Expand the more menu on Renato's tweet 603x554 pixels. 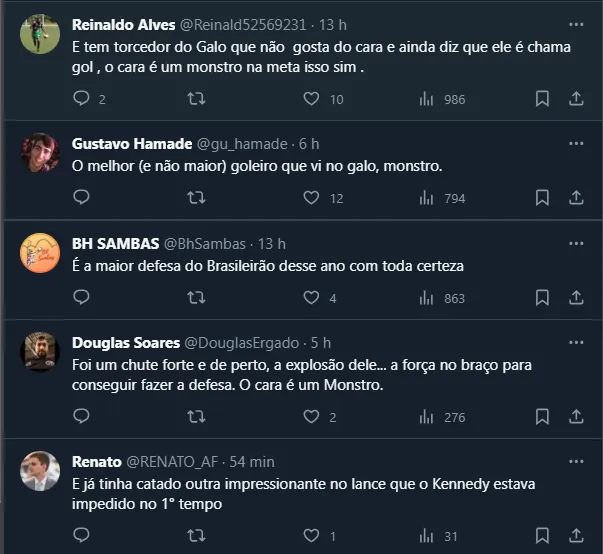pyautogui.click(x=576, y=461)
